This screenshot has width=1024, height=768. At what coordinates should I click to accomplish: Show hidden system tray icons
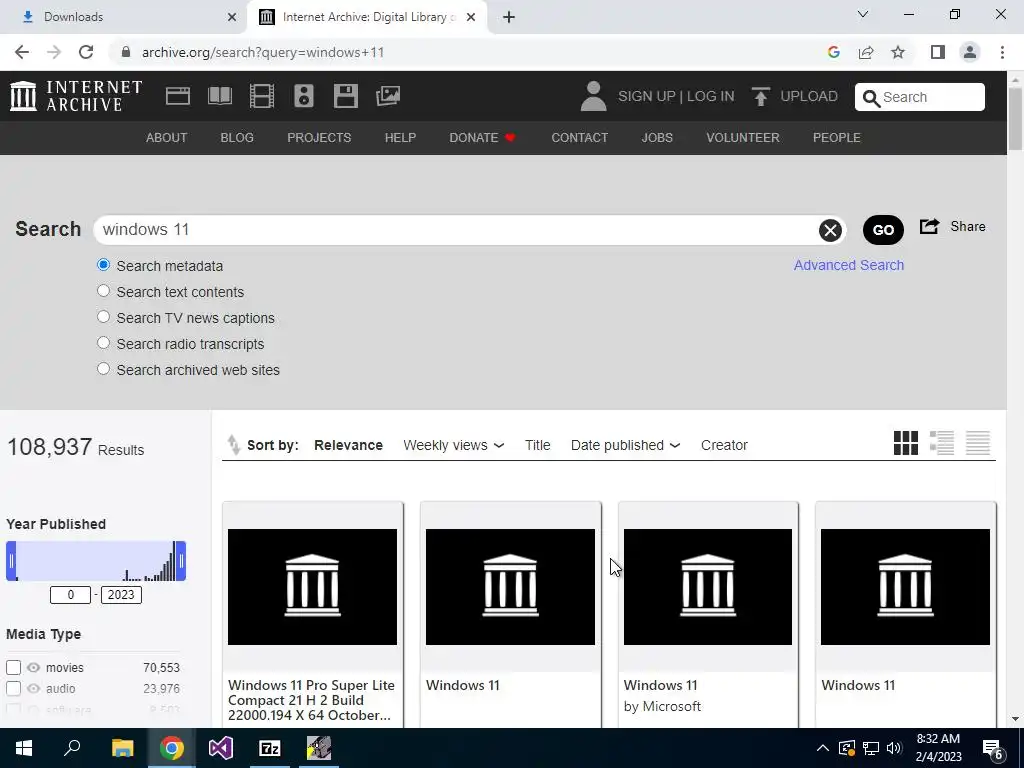pyautogui.click(x=823, y=748)
